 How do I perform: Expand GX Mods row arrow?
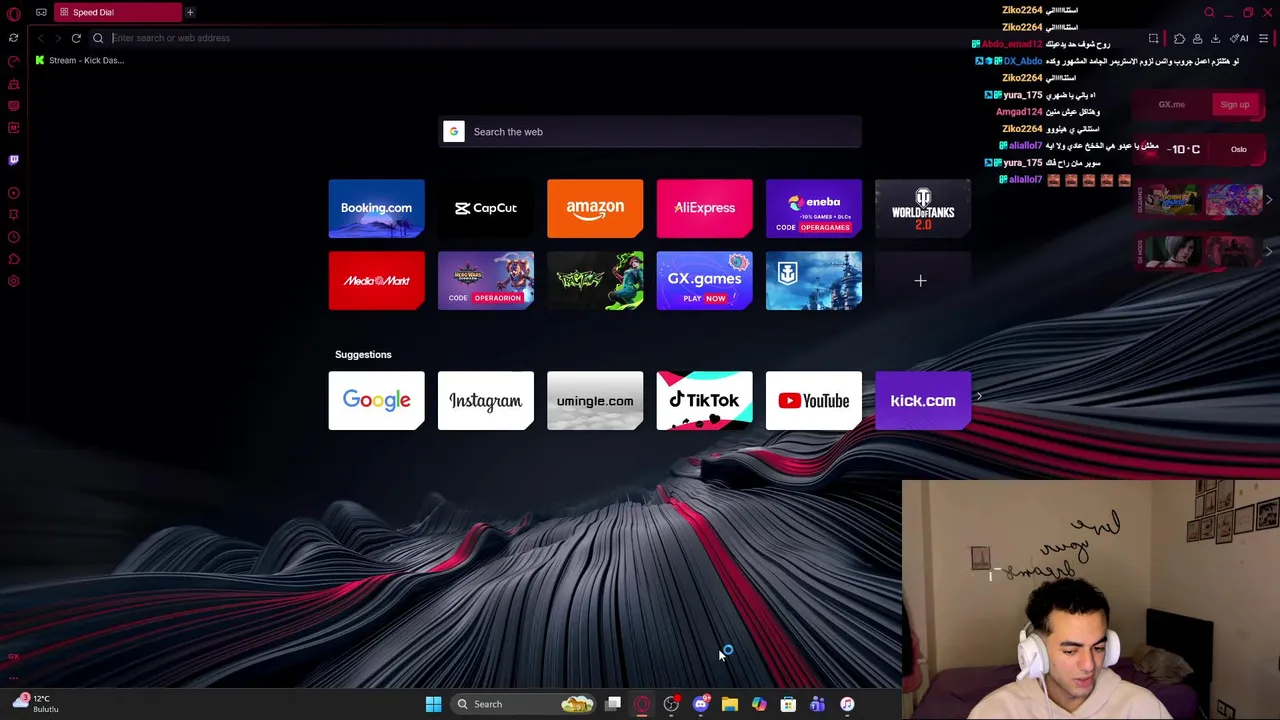1269,251
